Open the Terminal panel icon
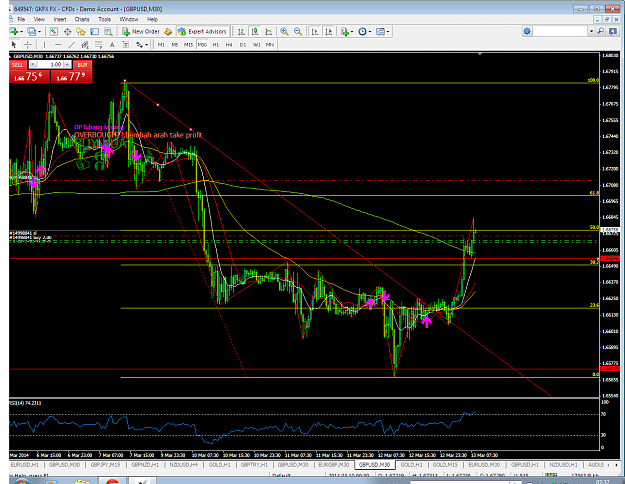625x484 pixels. [x=94, y=31]
